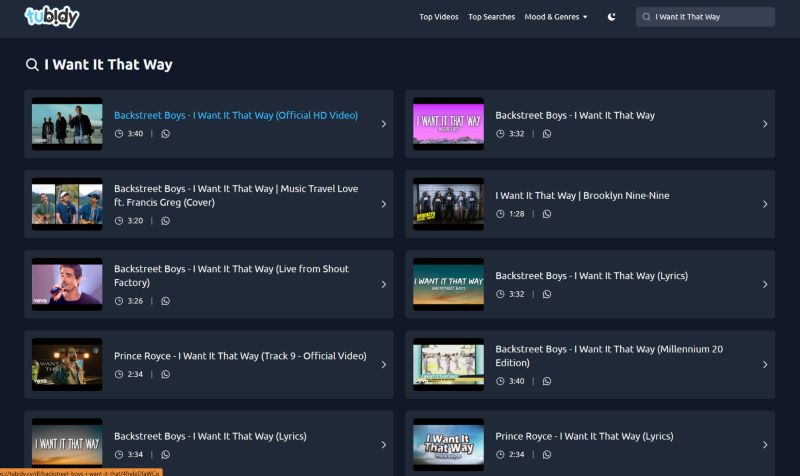
Task: Click WhatsApp icon for Music Travel Love cover
Action: click(166, 221)
